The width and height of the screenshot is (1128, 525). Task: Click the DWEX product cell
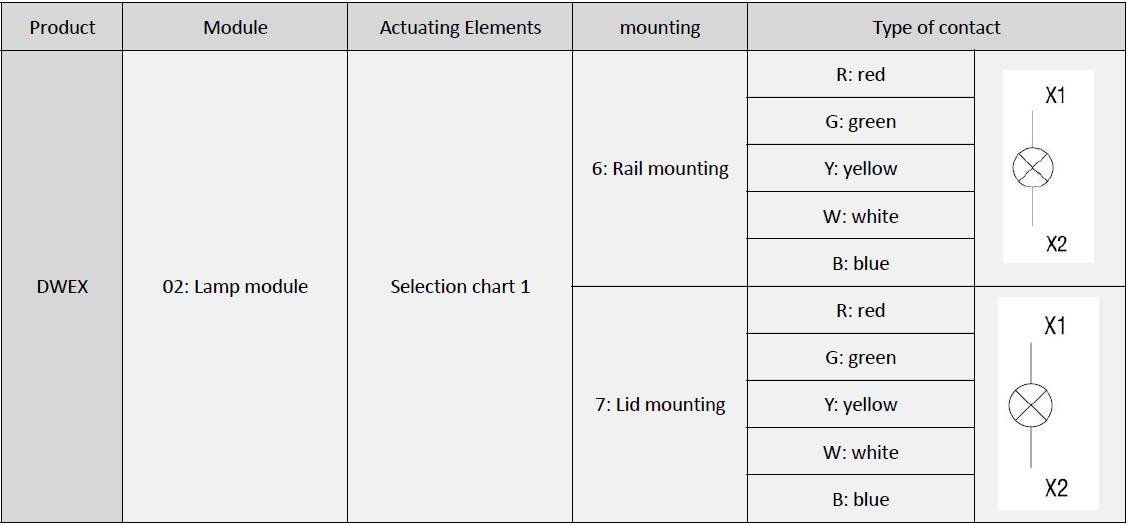tap(62, 287)
